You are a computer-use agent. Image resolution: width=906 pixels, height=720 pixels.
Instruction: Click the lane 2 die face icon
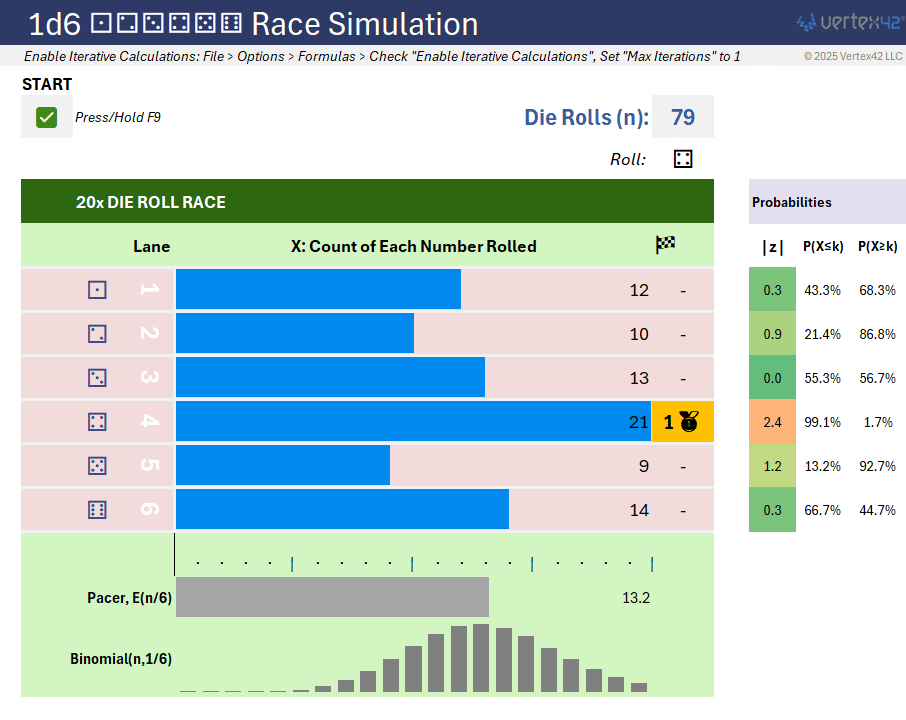pyautogui.click(x=97, y=334)
